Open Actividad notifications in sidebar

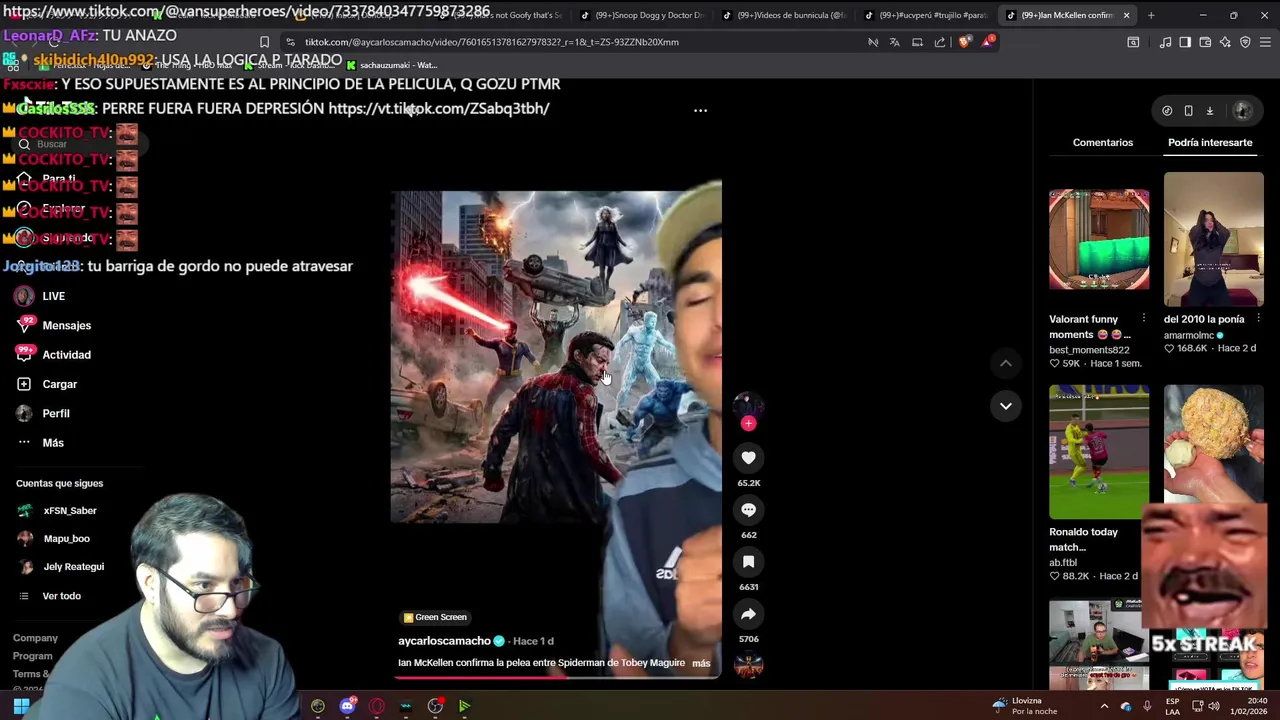click(x=54, y=355)
